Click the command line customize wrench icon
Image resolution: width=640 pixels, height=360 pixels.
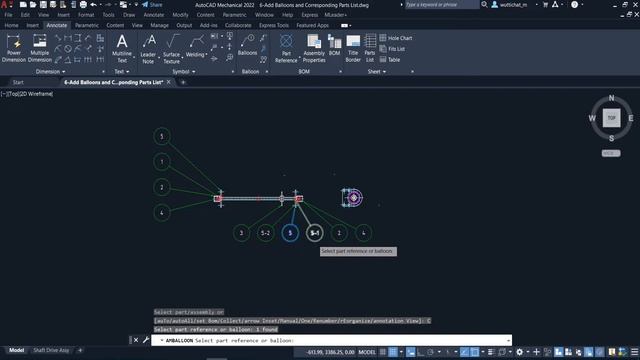click(x=146, y=340)
